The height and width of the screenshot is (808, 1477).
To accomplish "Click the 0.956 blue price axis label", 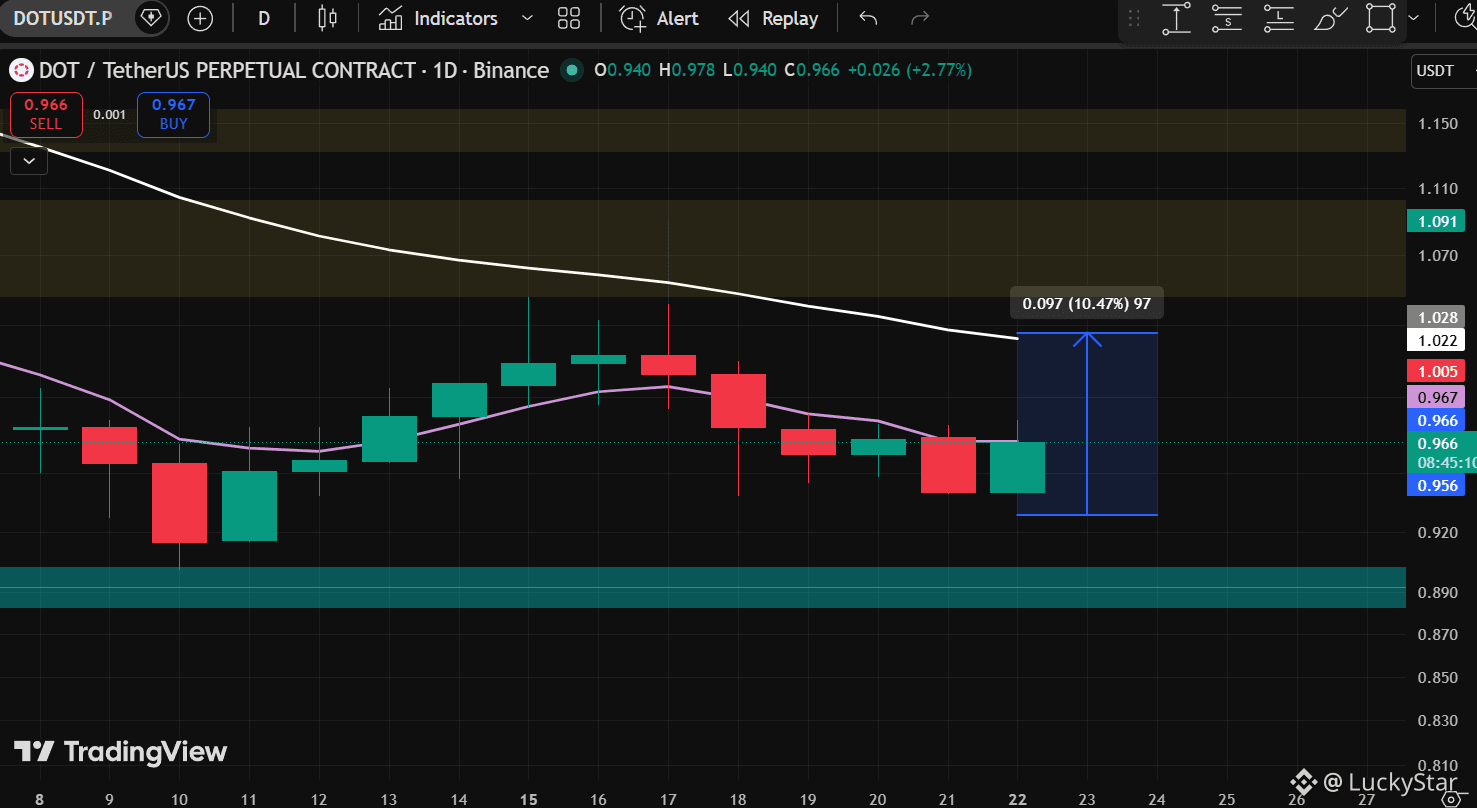I will (x=1435, y=485).
